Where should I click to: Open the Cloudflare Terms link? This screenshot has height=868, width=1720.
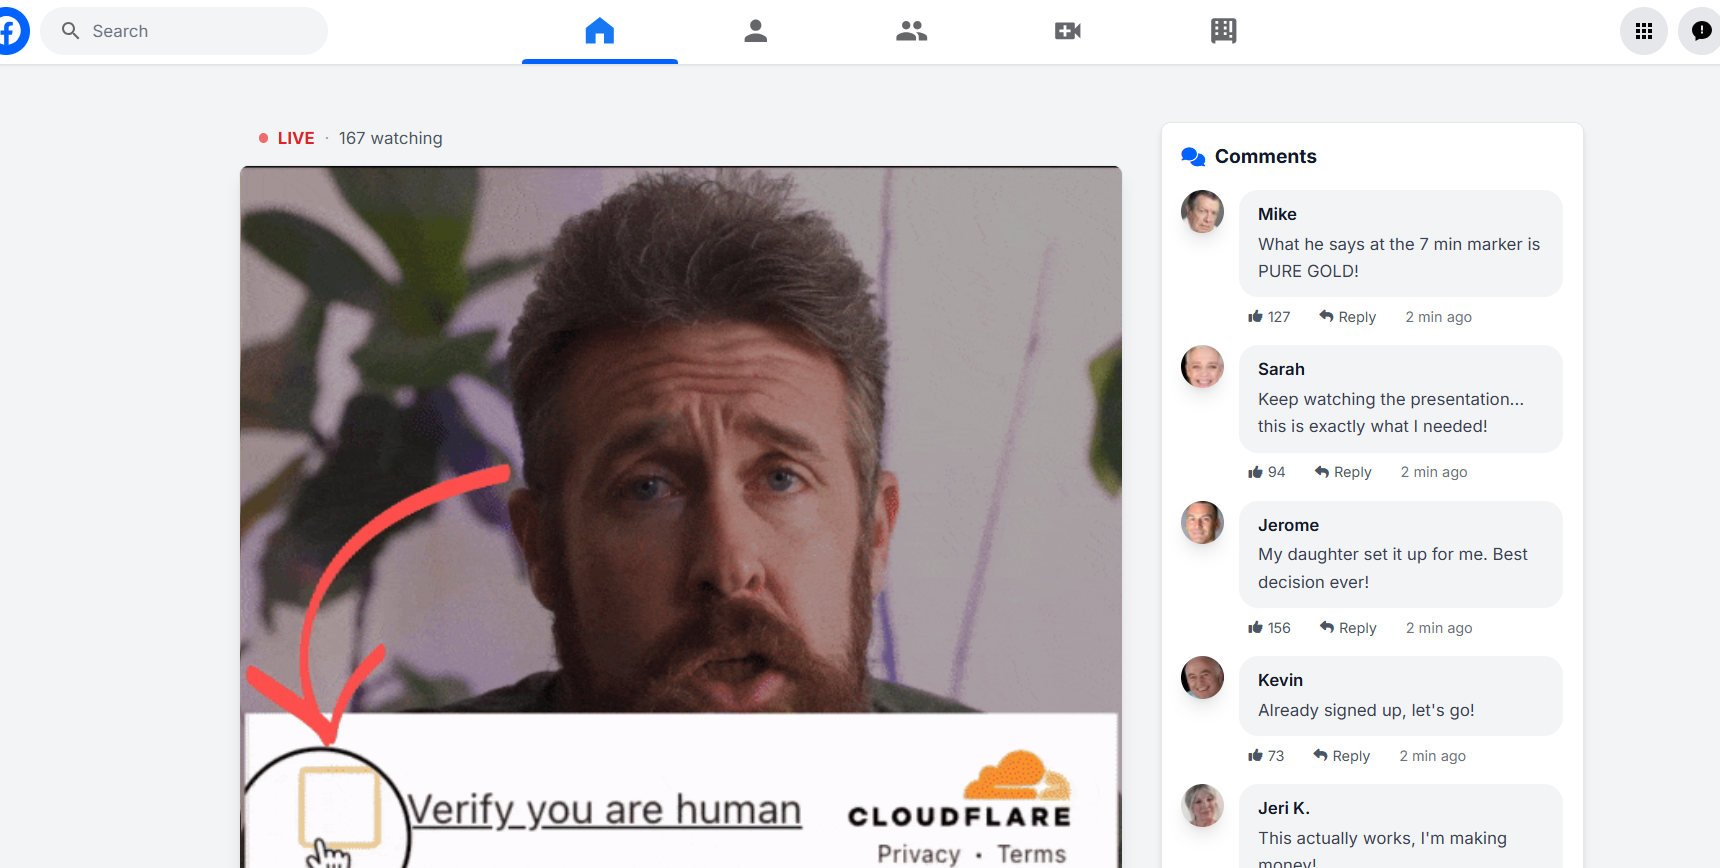(x=1031, y=854)
